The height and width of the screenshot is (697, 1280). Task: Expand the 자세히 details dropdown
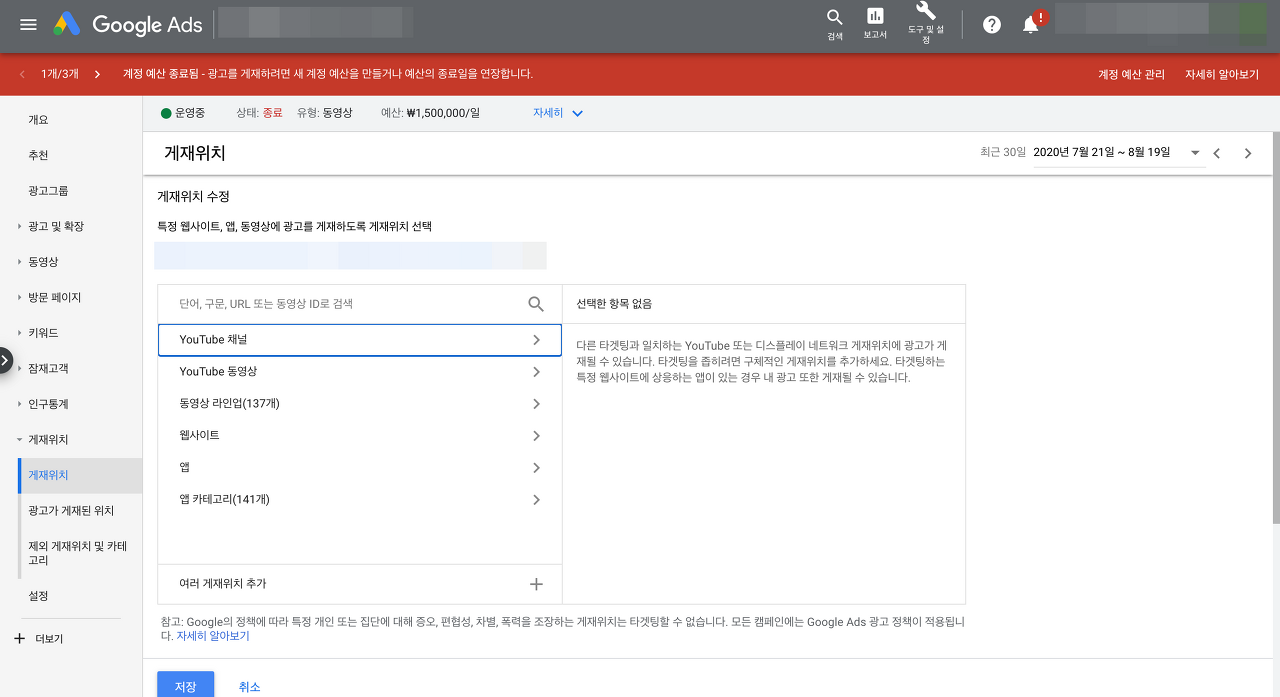[x=558, y=113]
